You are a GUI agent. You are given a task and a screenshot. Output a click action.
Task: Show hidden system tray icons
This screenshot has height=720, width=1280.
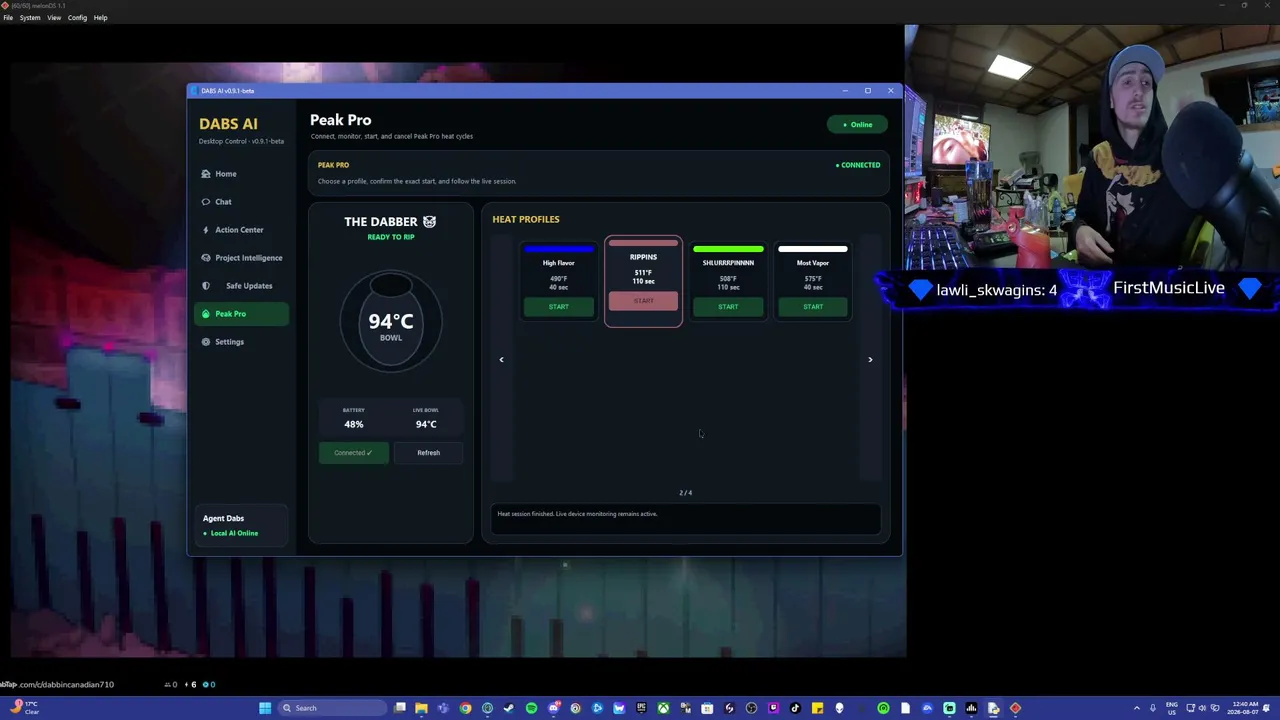pos(1136,708)
